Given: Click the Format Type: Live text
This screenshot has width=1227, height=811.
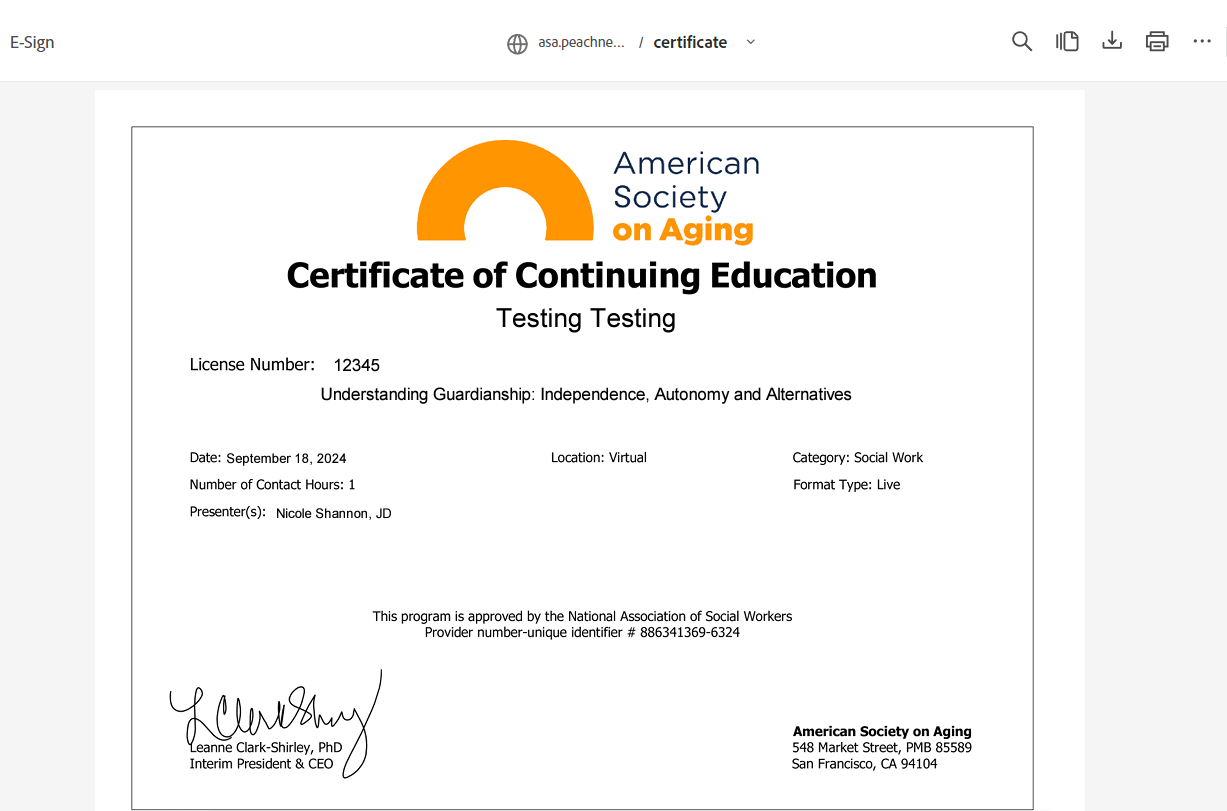Looking at the screenshot, I should (847, 485).
